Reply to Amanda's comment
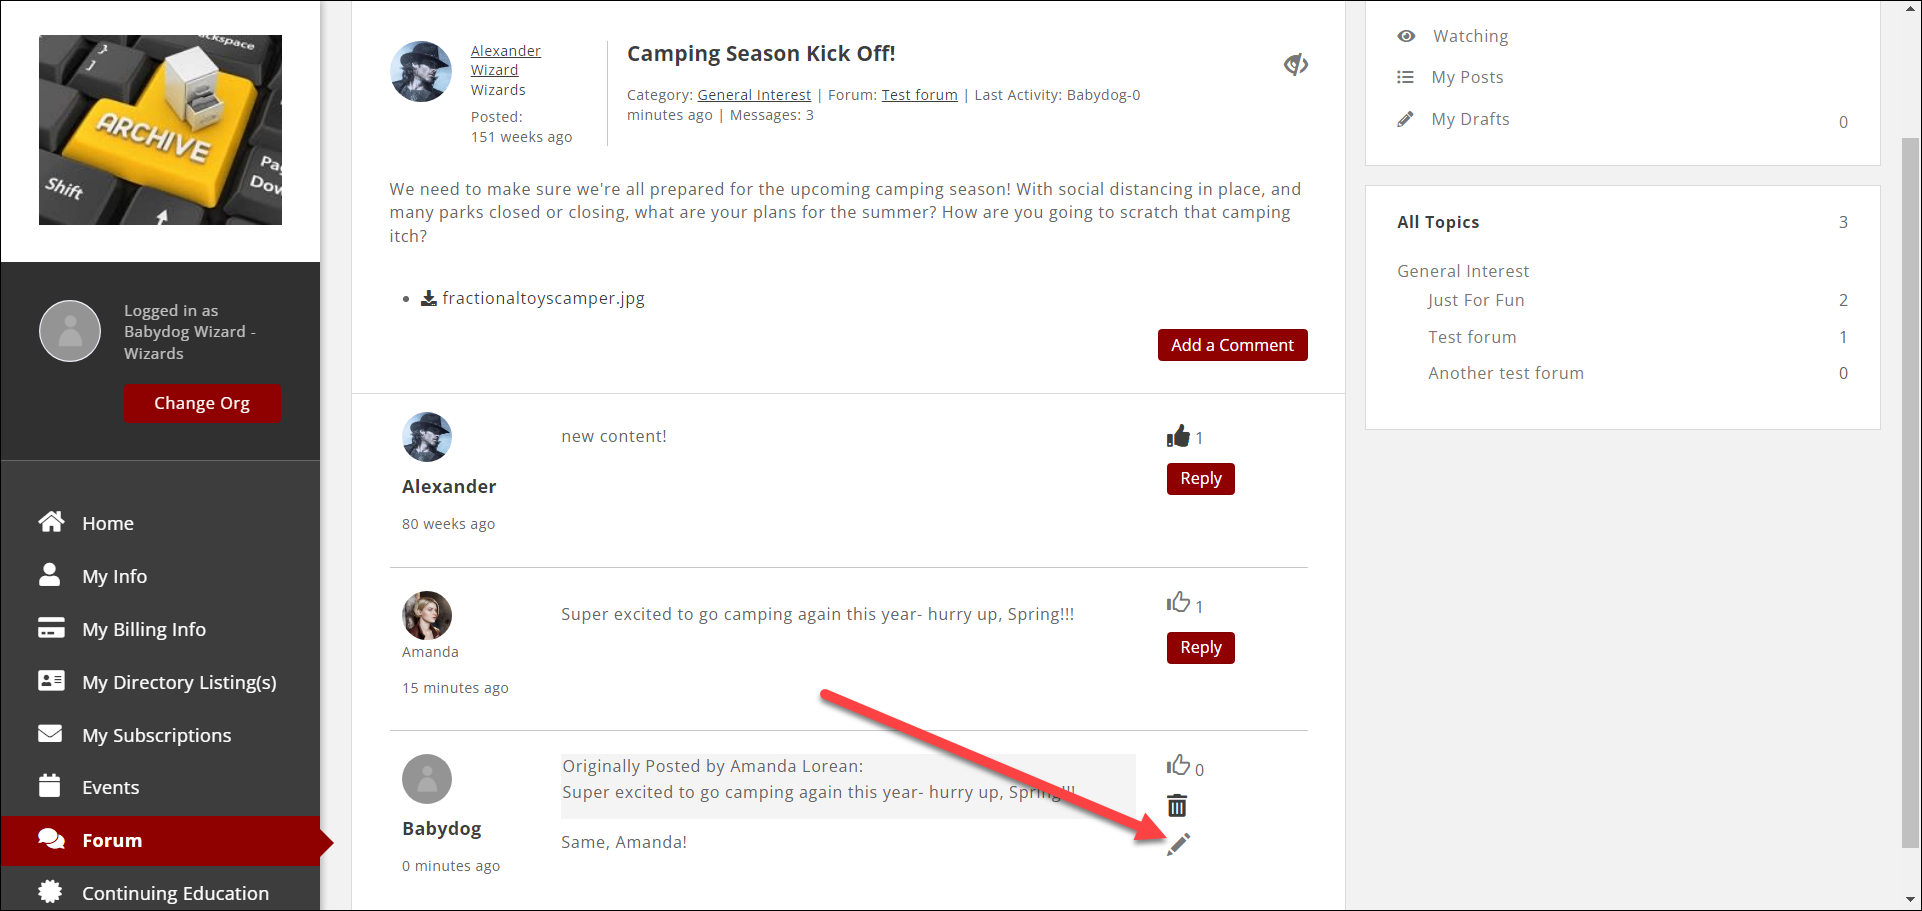Screen dimensions: 1922x911 pos(1200,648)
